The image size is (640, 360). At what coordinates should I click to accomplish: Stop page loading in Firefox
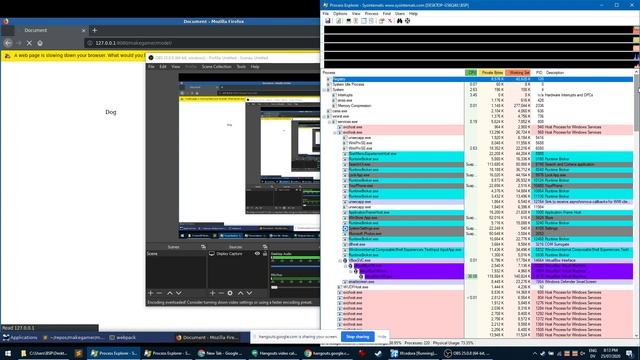point(29,43)
